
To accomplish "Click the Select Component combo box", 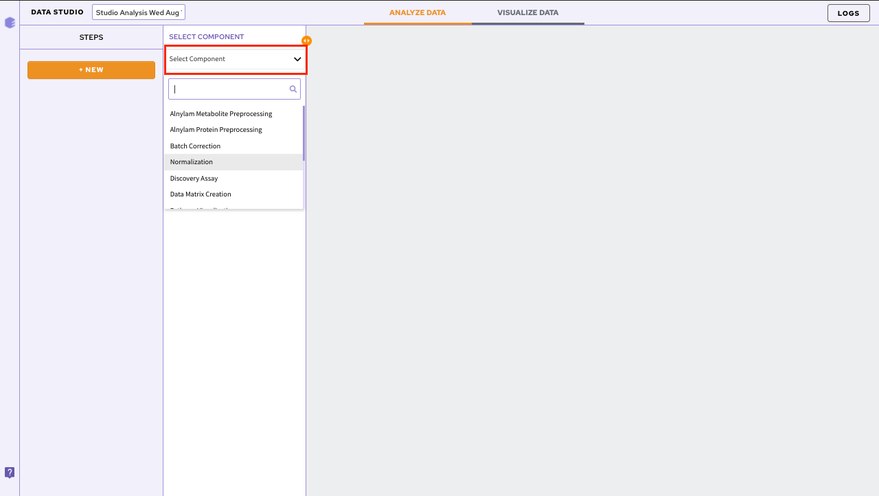I will pos(235,59).
